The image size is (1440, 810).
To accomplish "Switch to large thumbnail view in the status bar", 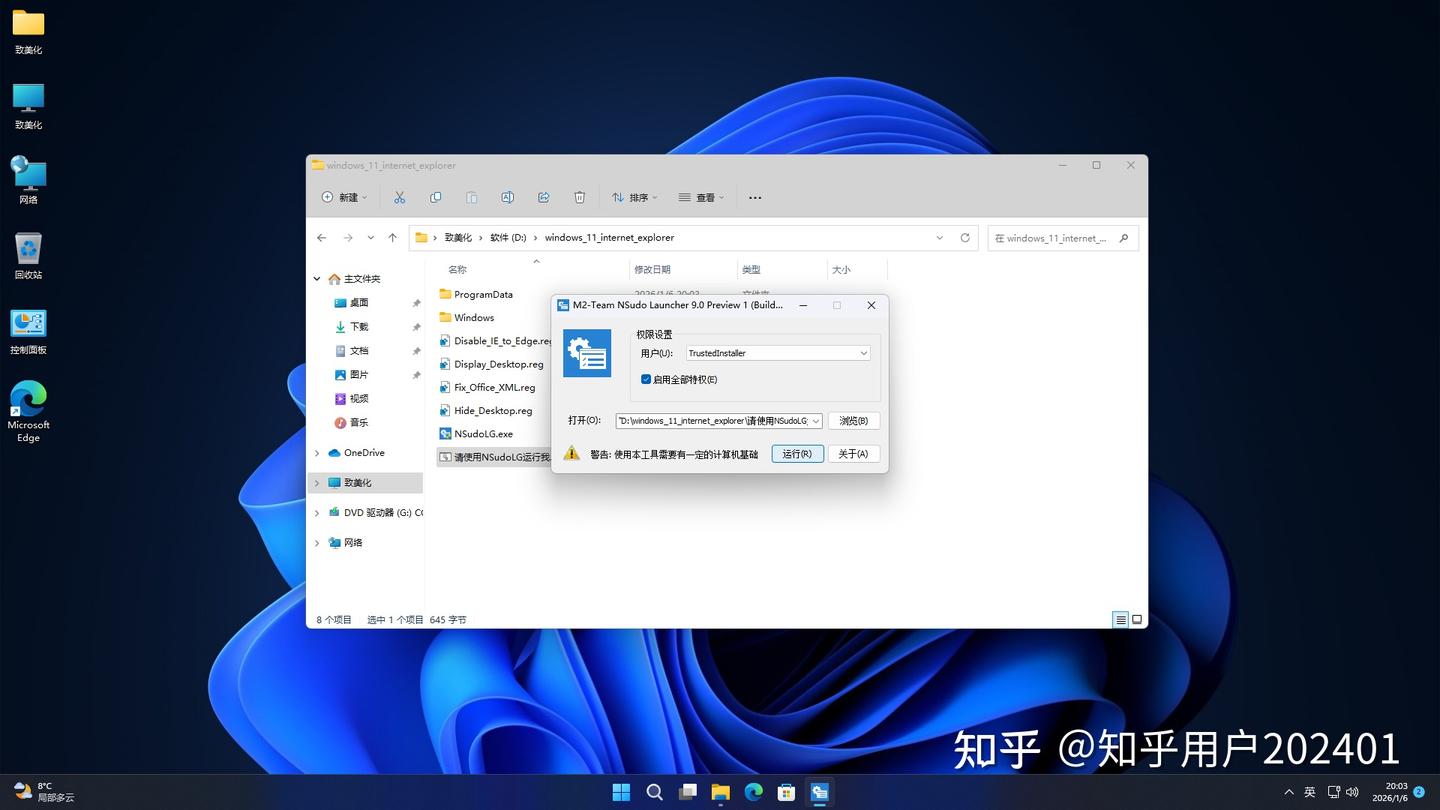I will [x=1136, y=619].
